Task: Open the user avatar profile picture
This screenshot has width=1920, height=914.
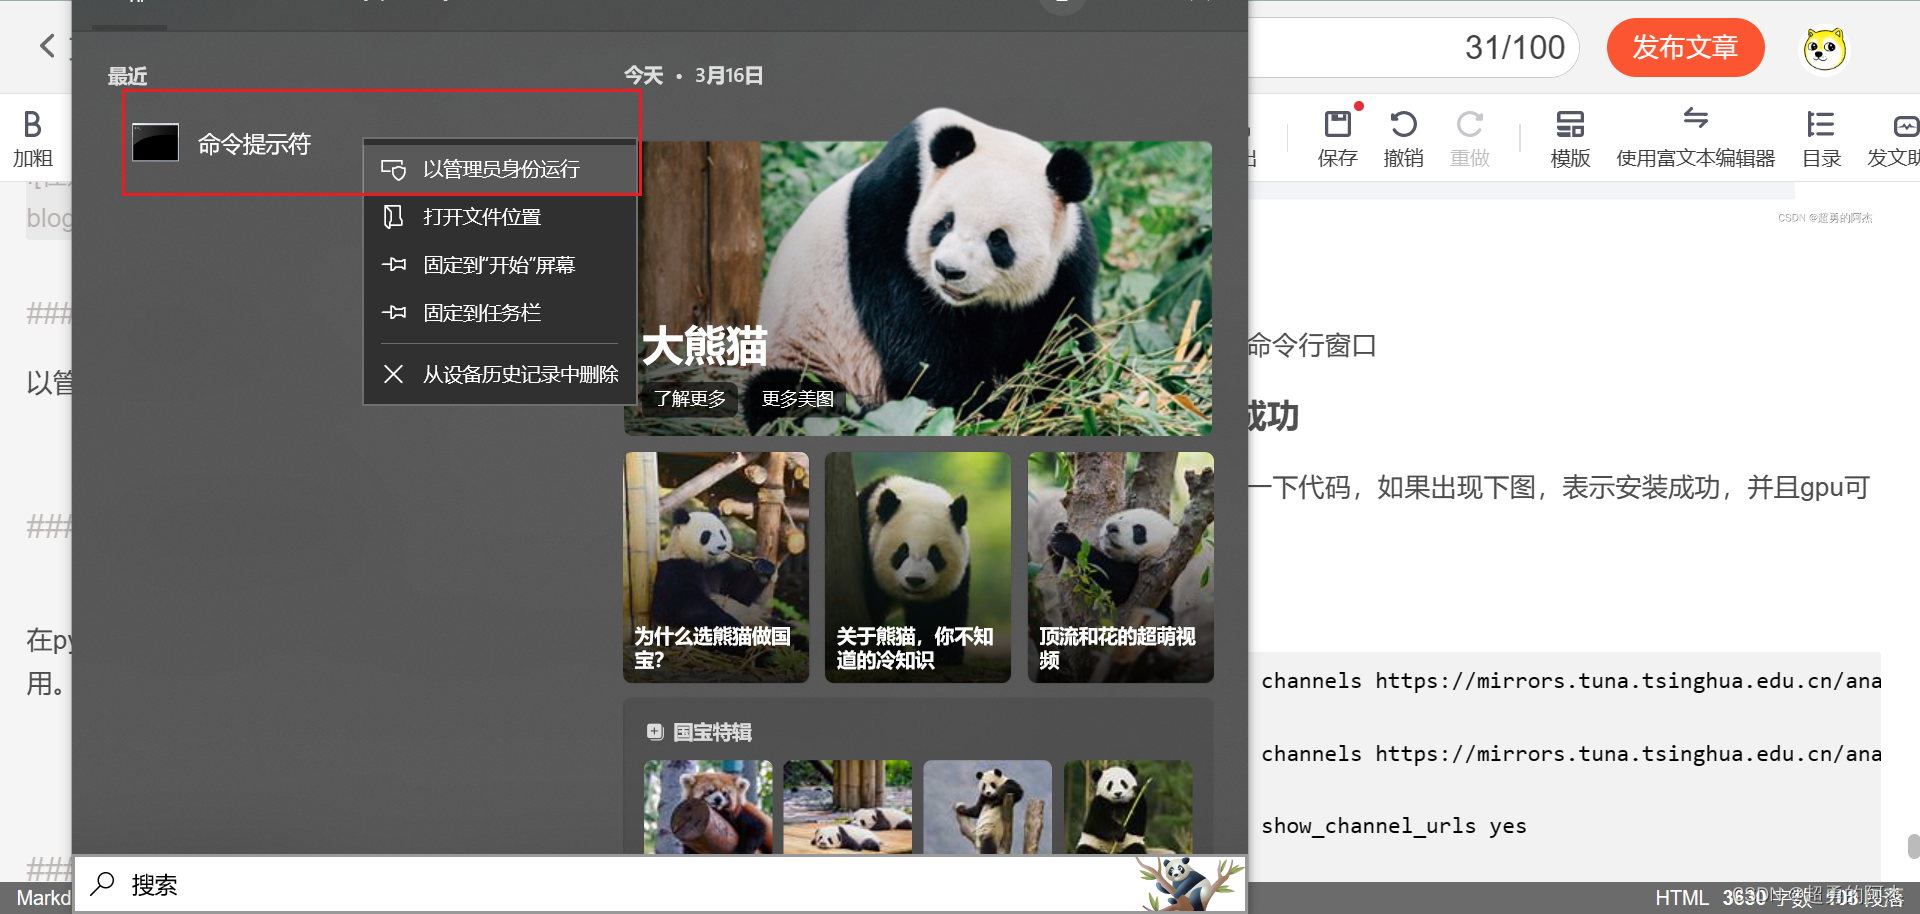Action: [1823, 47]
